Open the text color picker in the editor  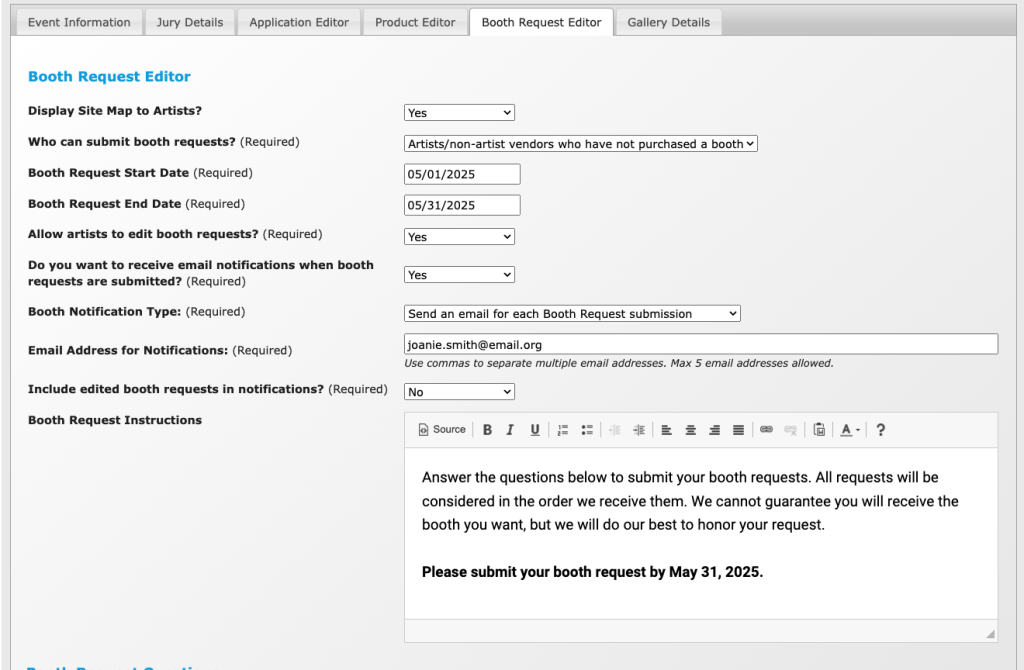point(846,430)
